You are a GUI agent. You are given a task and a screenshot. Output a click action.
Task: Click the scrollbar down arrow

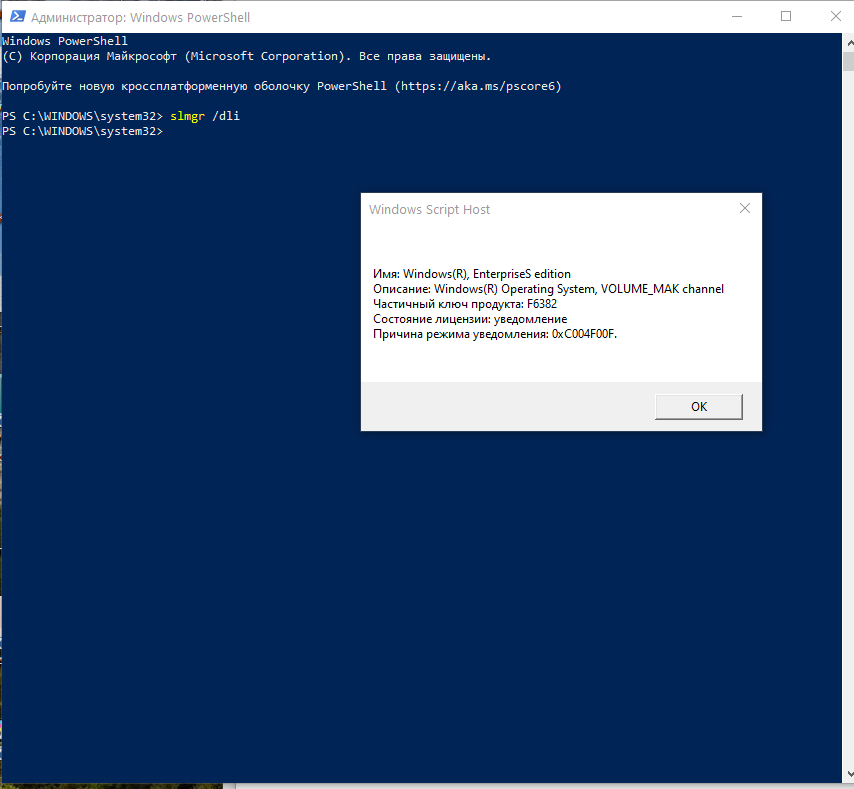(x=849, y=774)
